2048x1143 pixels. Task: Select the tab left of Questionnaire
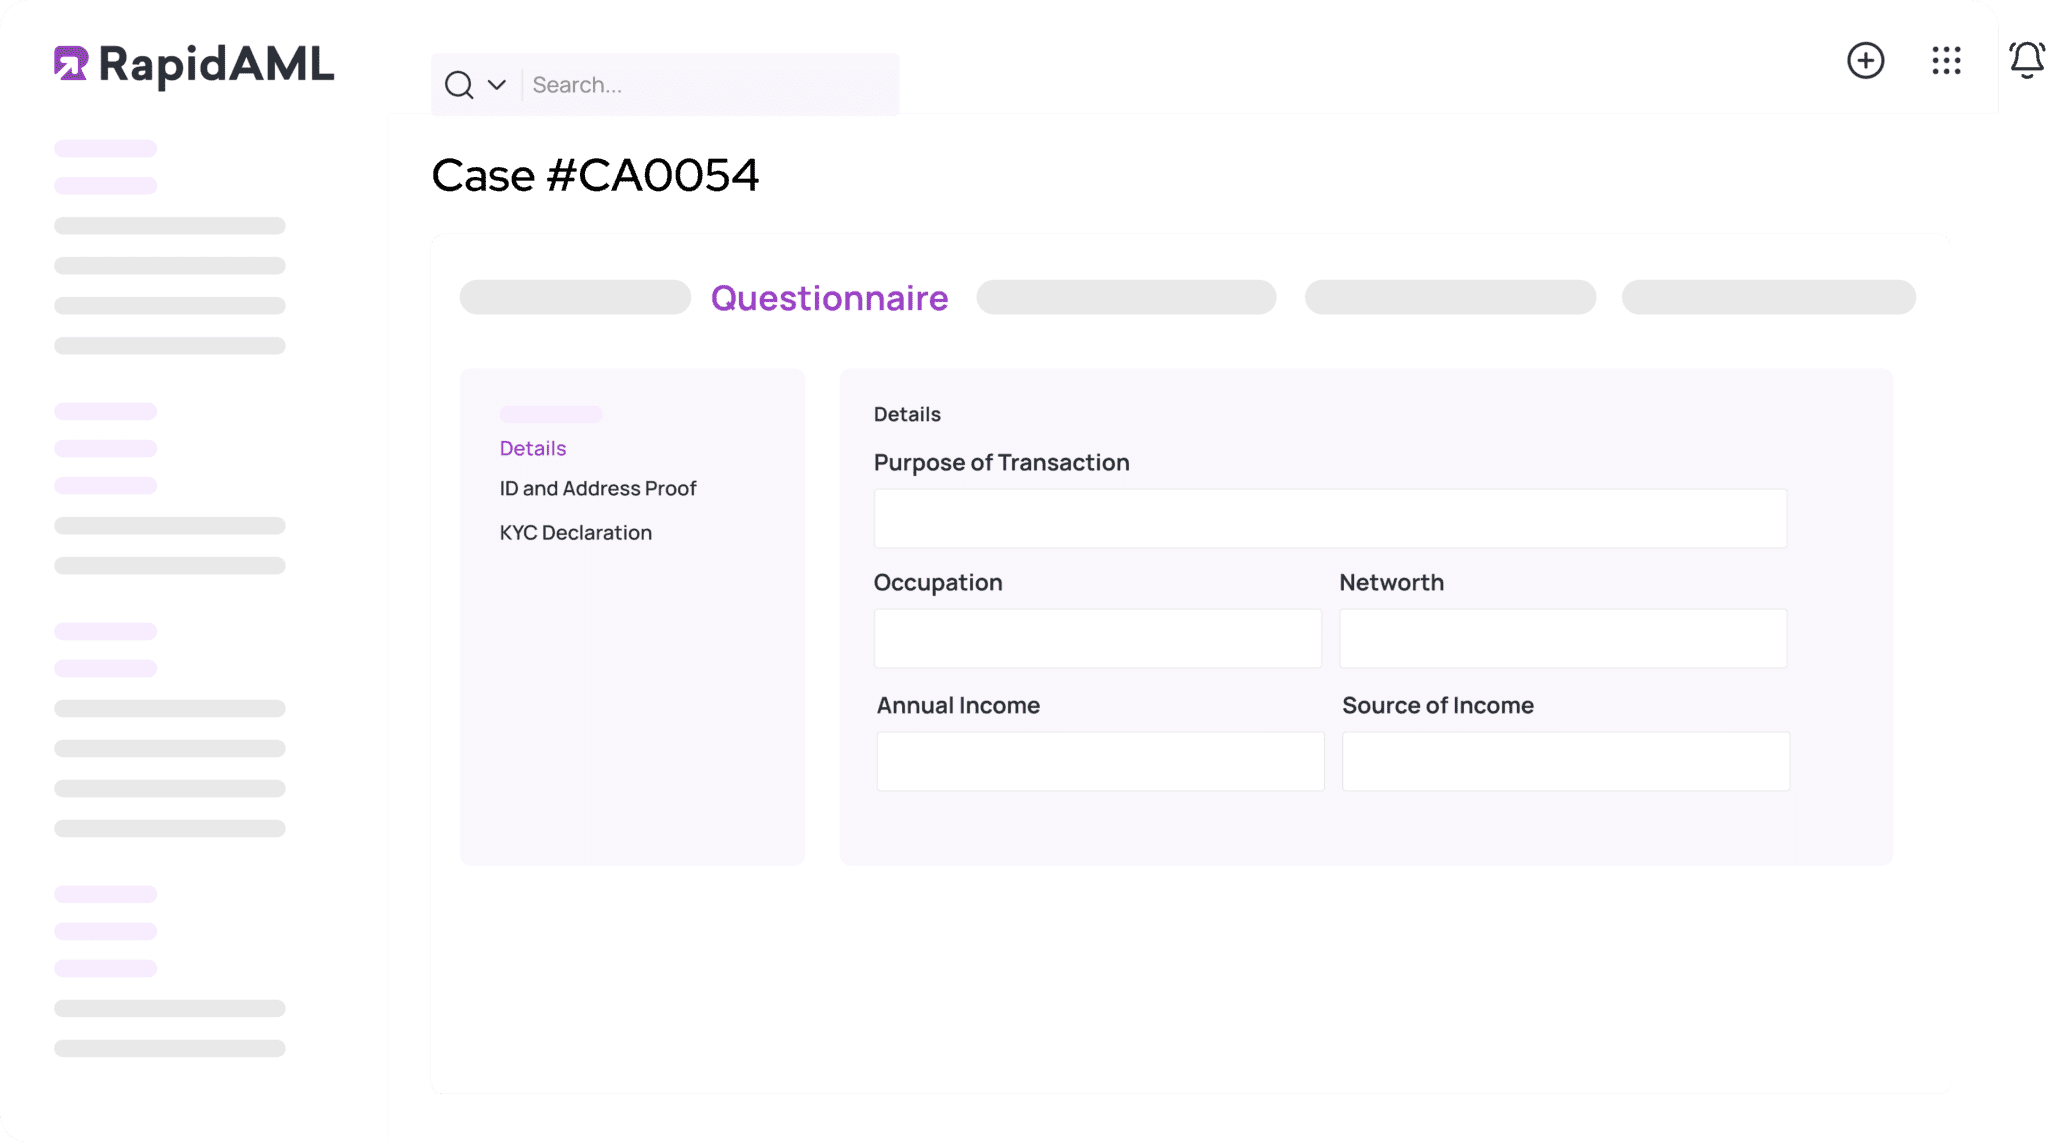[573, 297]
